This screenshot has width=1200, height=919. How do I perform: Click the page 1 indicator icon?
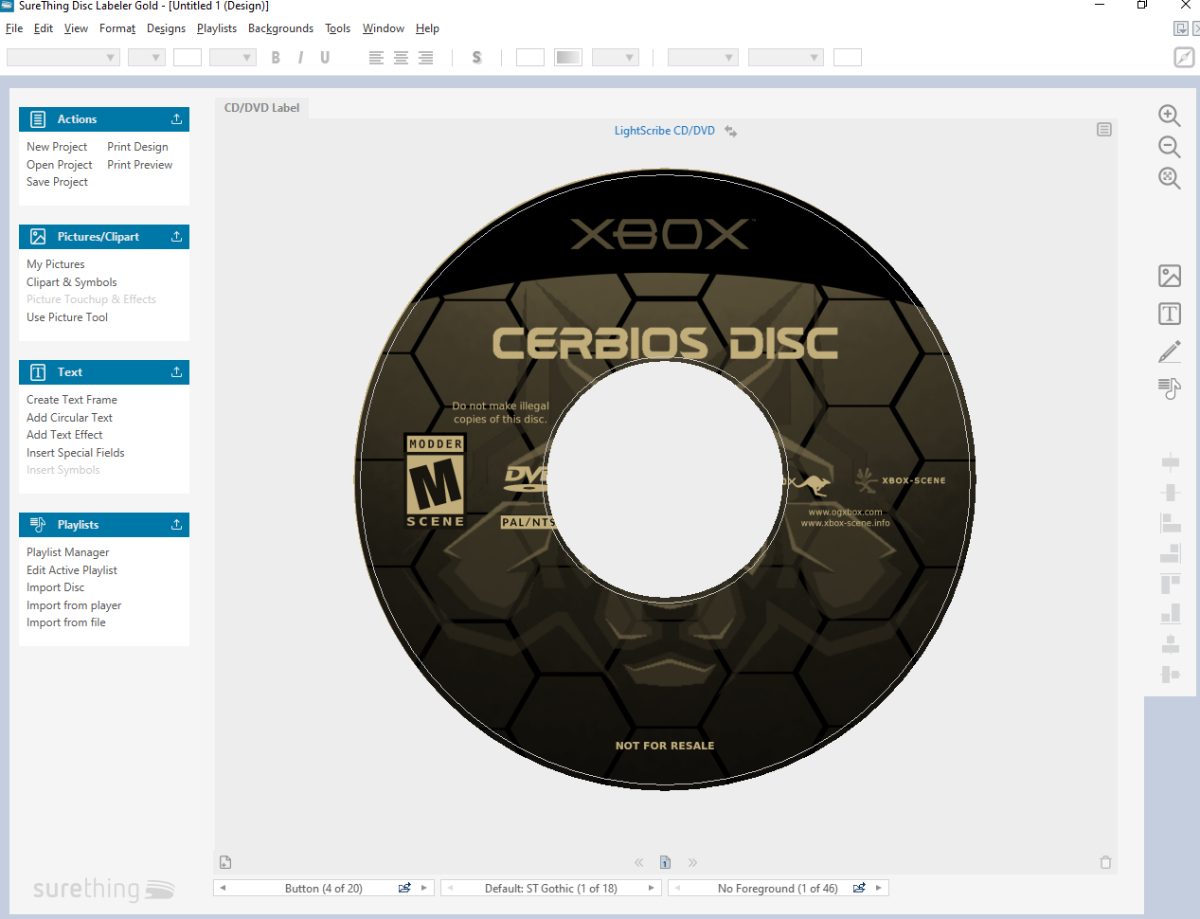tap(665, 862)
